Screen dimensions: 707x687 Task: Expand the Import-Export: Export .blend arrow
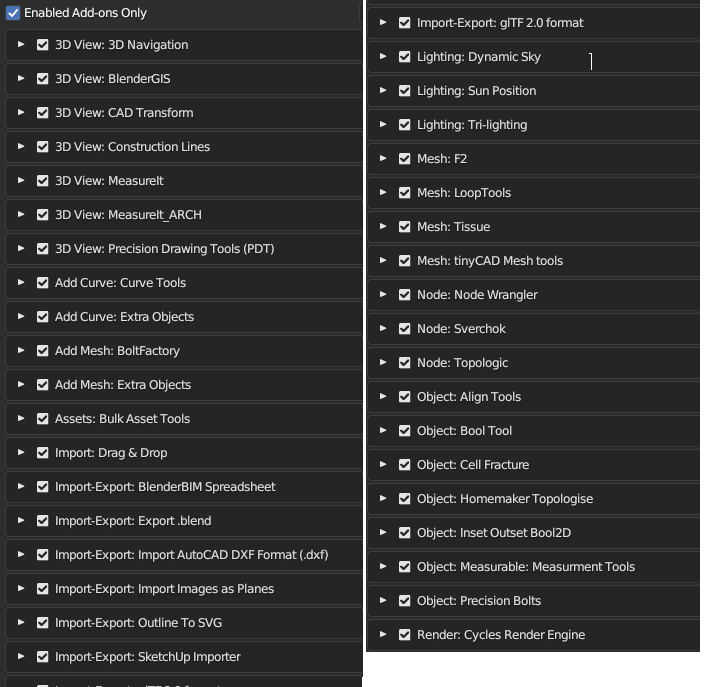(21, 520)
